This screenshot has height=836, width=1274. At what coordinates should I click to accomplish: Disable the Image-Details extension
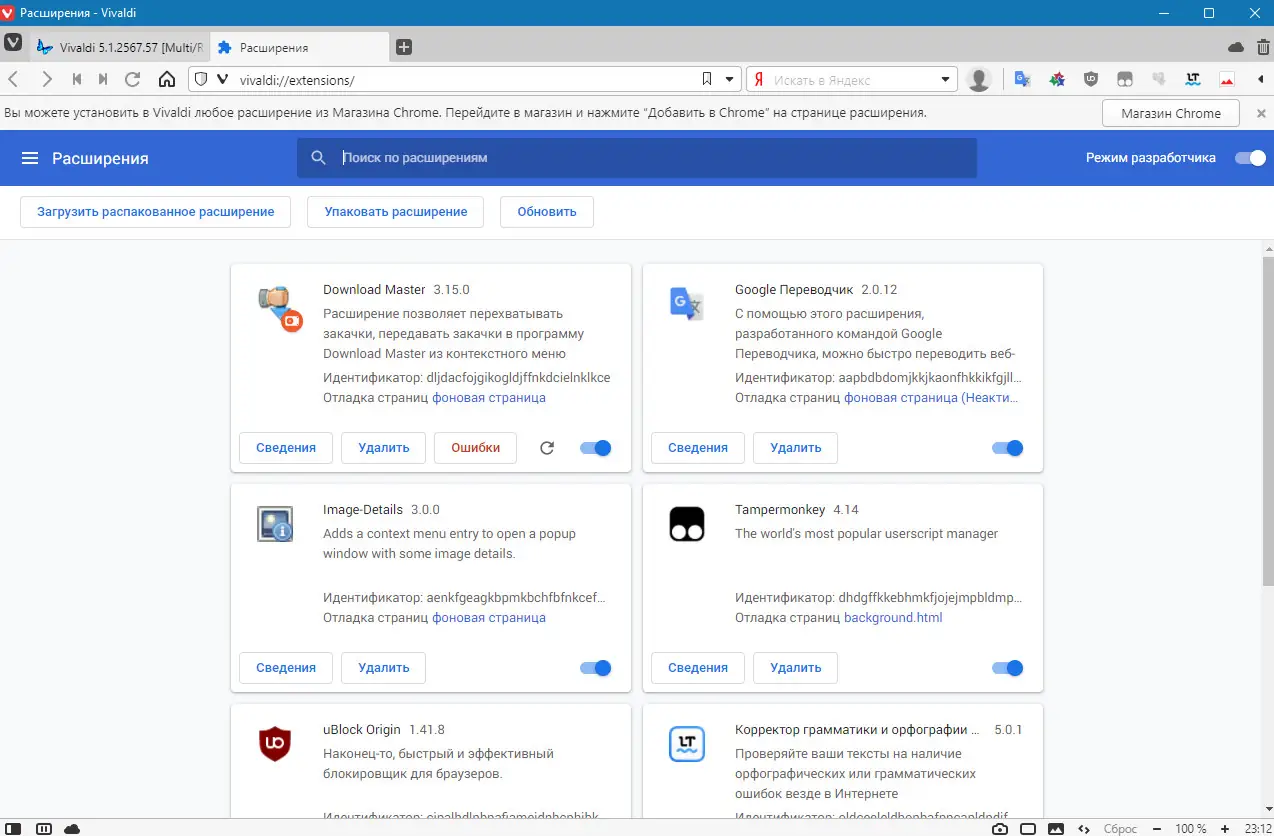coord(596,668)
